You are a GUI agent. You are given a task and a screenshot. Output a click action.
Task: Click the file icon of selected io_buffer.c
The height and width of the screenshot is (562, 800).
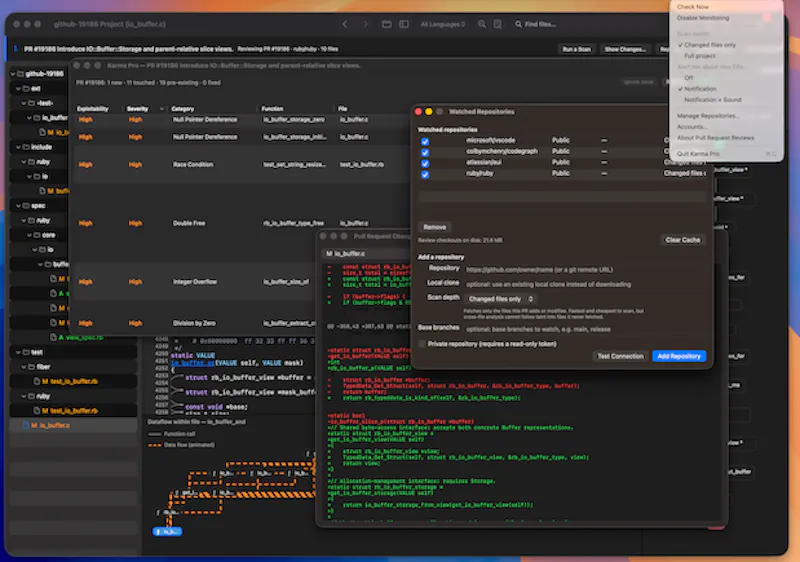pyautogui.click(x=26, y=425)
